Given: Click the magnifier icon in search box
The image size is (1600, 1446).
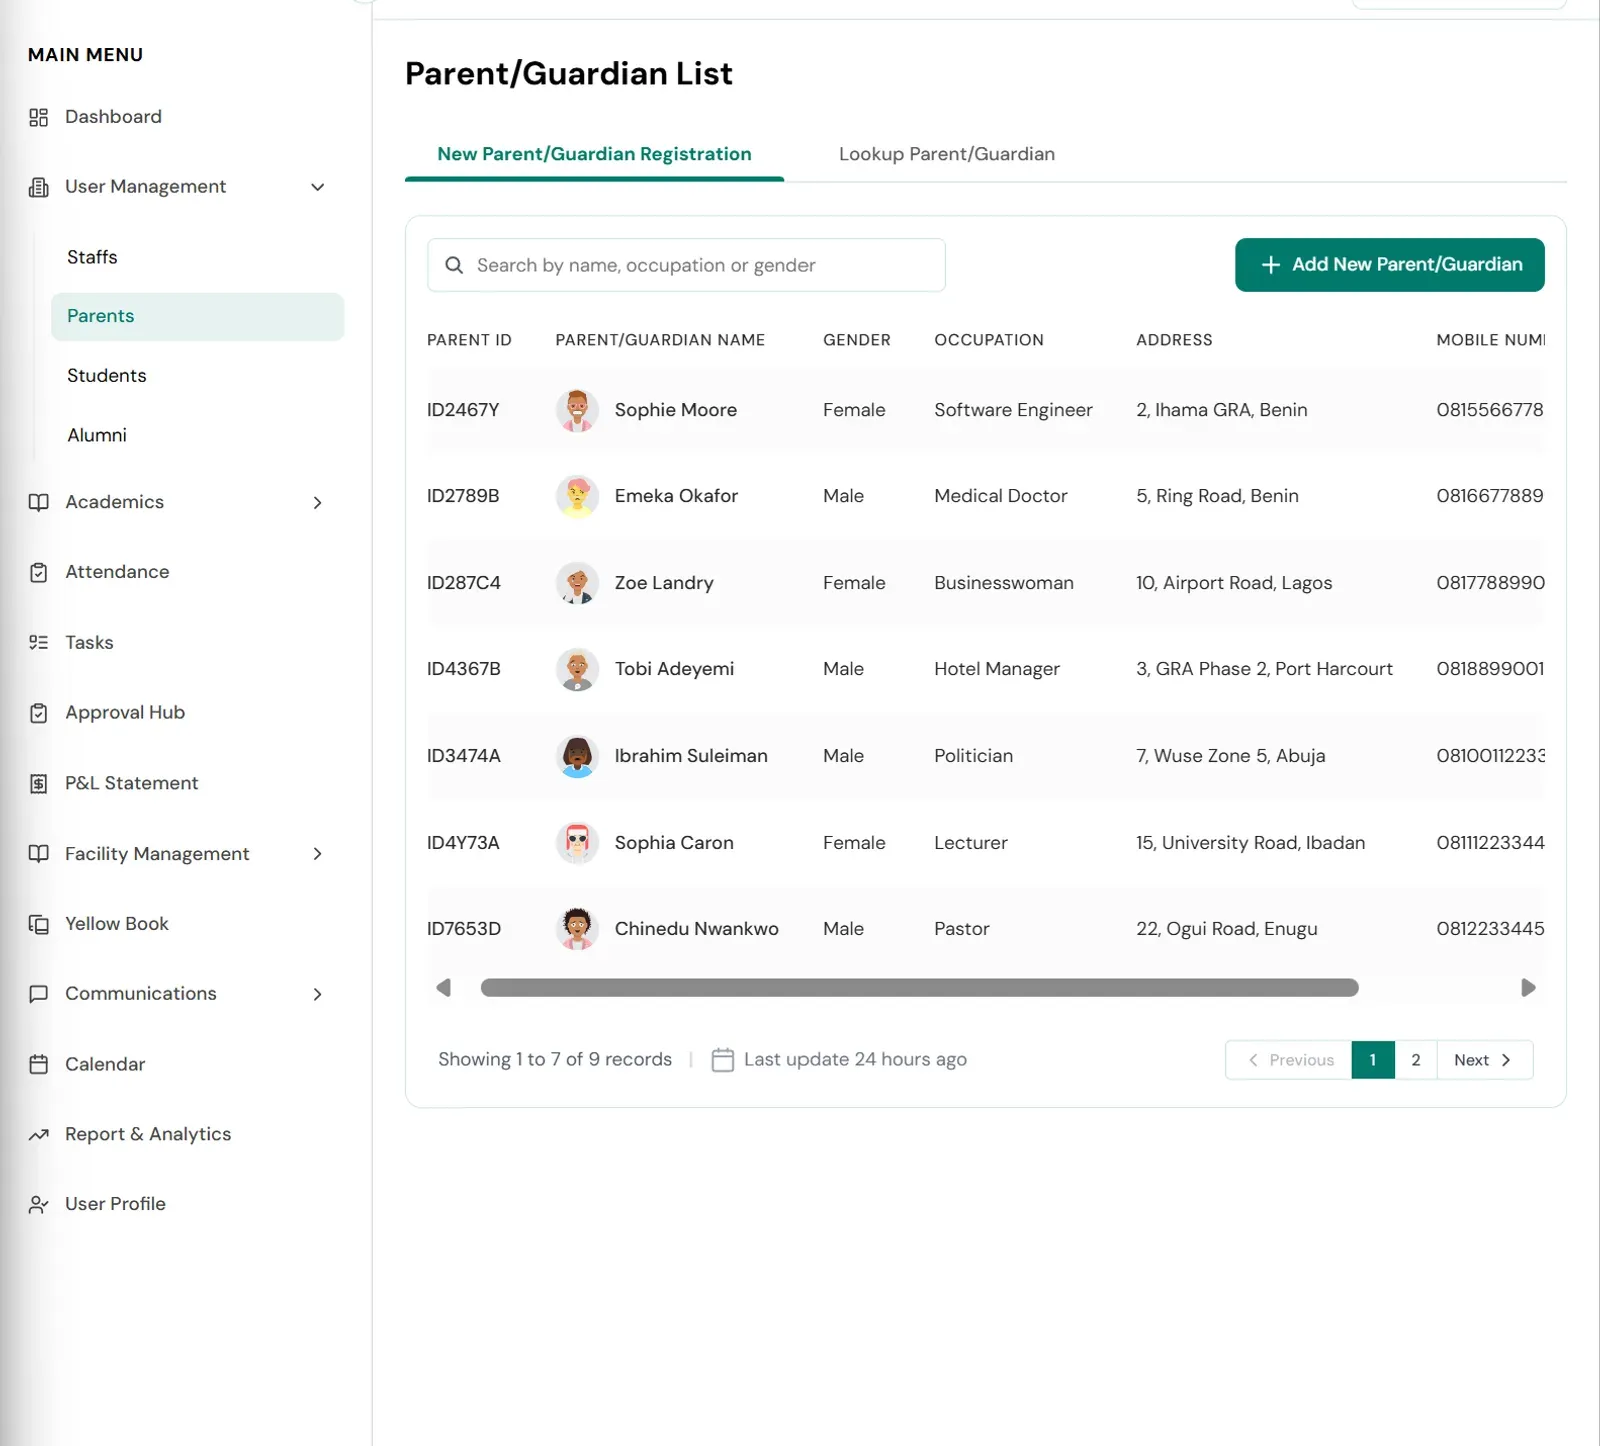Looking at the screenshot, I should coord(454,265).
